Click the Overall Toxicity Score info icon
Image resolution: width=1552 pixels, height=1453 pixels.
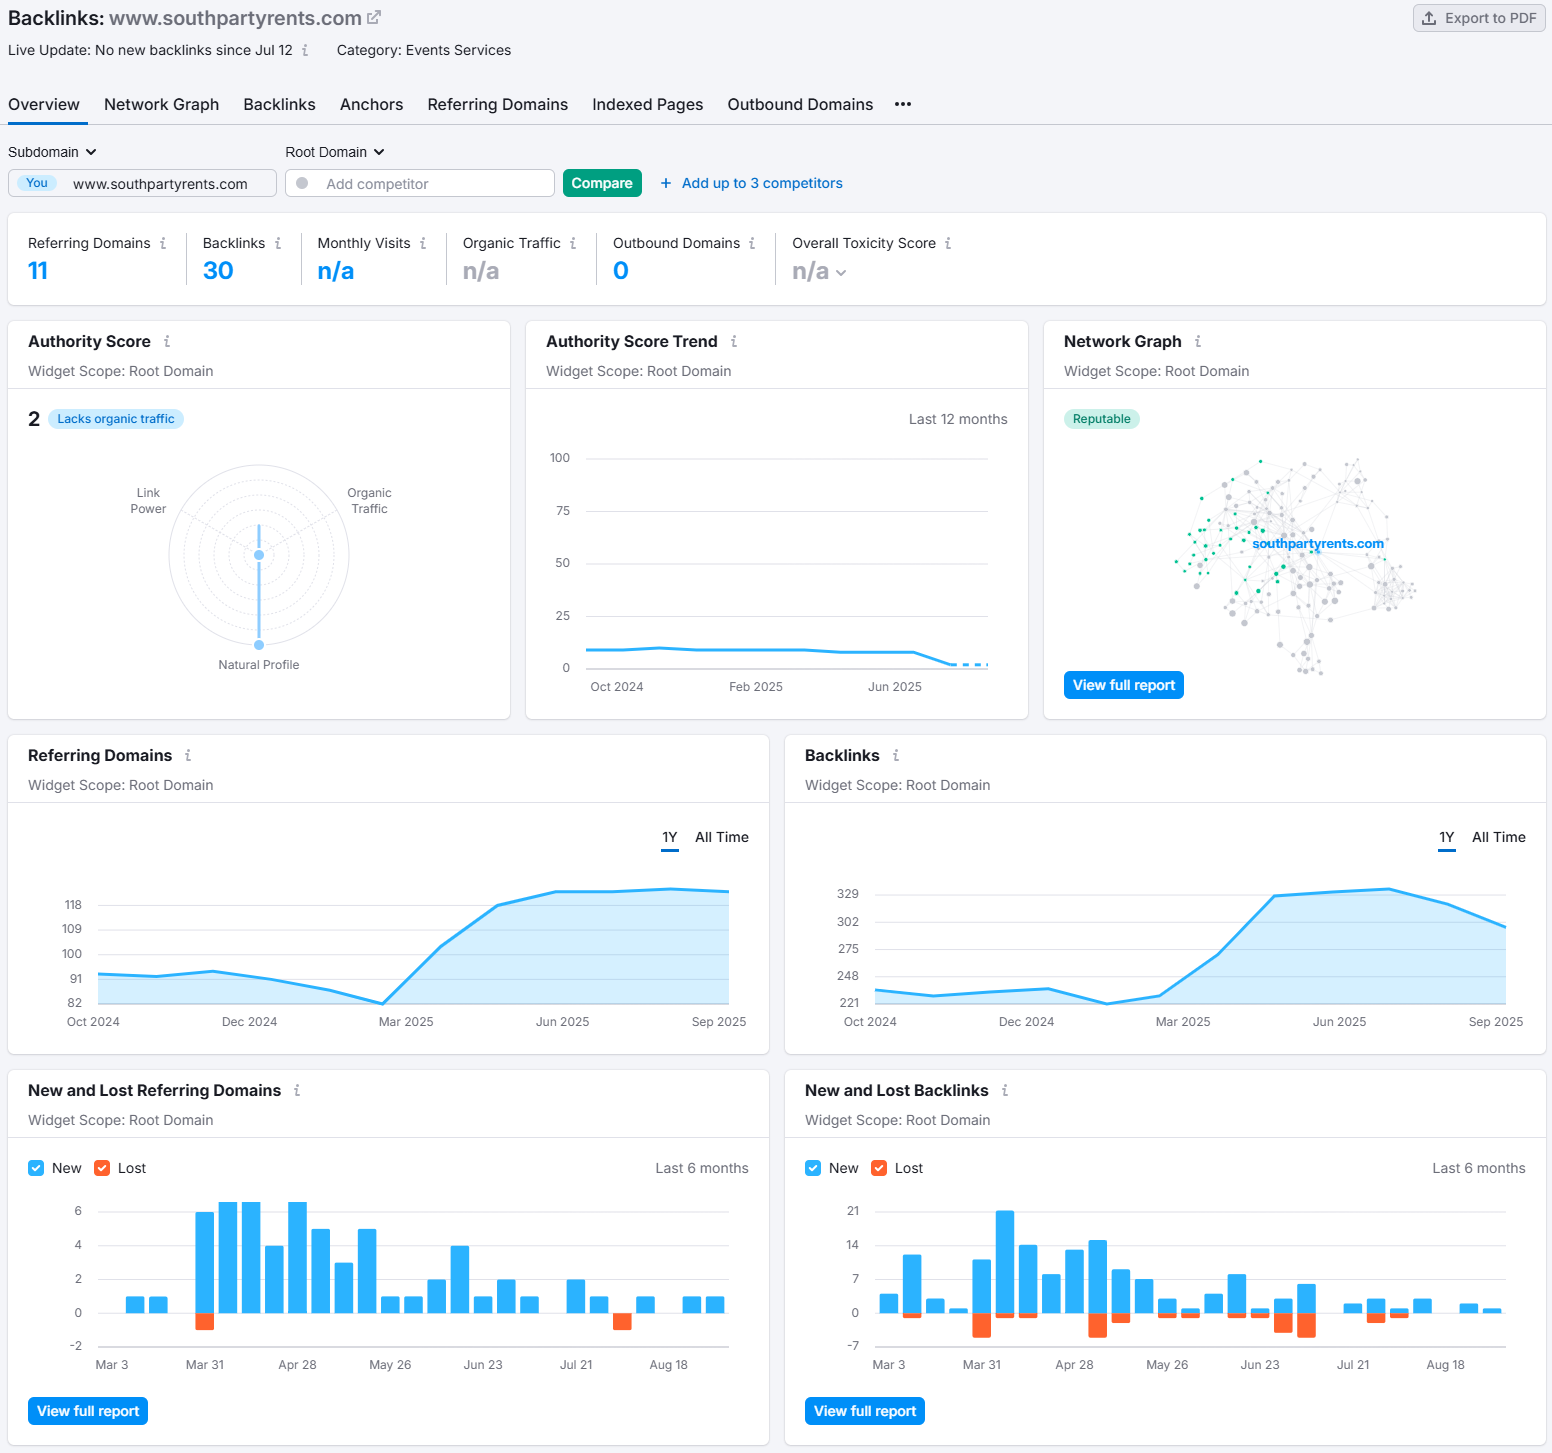point(948,243)
